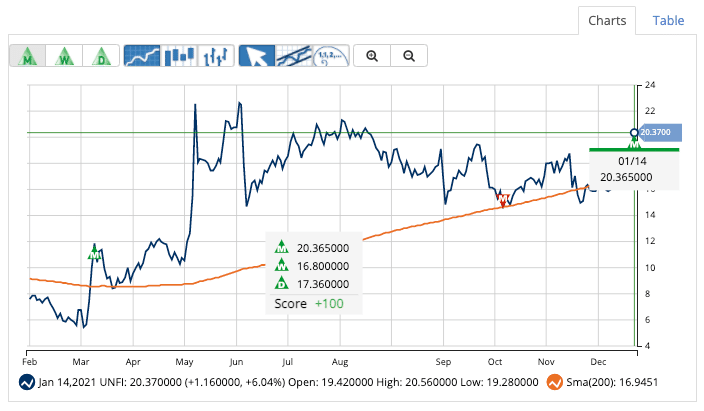This screenshot has height=411, width=704.
Task: Open the Charts tab
Action: pyautogui.click(x=607, y=21)
